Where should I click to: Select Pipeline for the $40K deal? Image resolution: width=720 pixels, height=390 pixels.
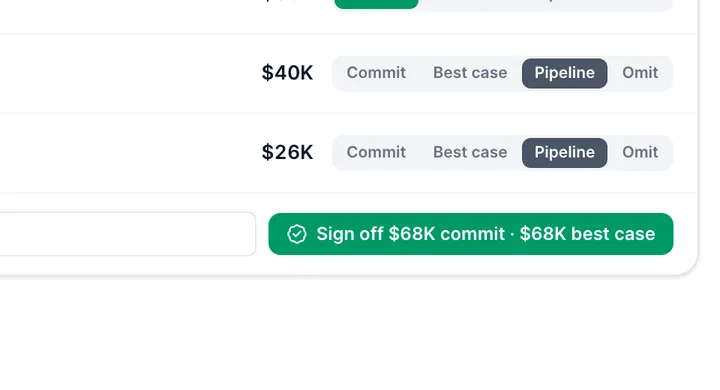click(564, 73)
